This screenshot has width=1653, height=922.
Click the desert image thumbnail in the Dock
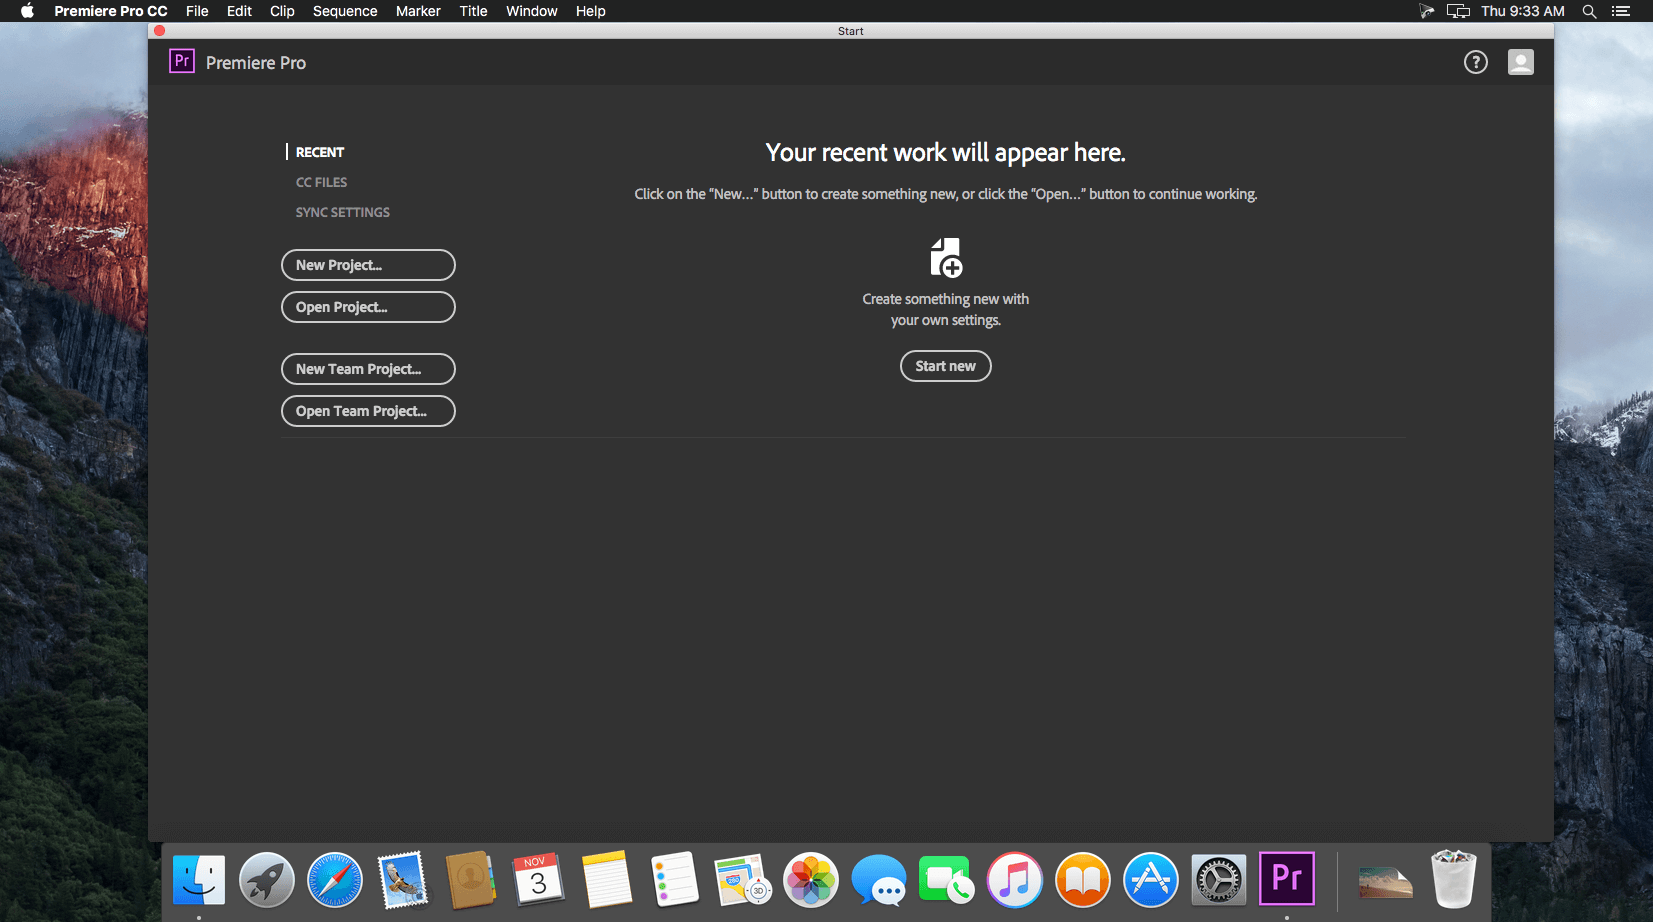pyautogui.click(x=1385, y=881)
